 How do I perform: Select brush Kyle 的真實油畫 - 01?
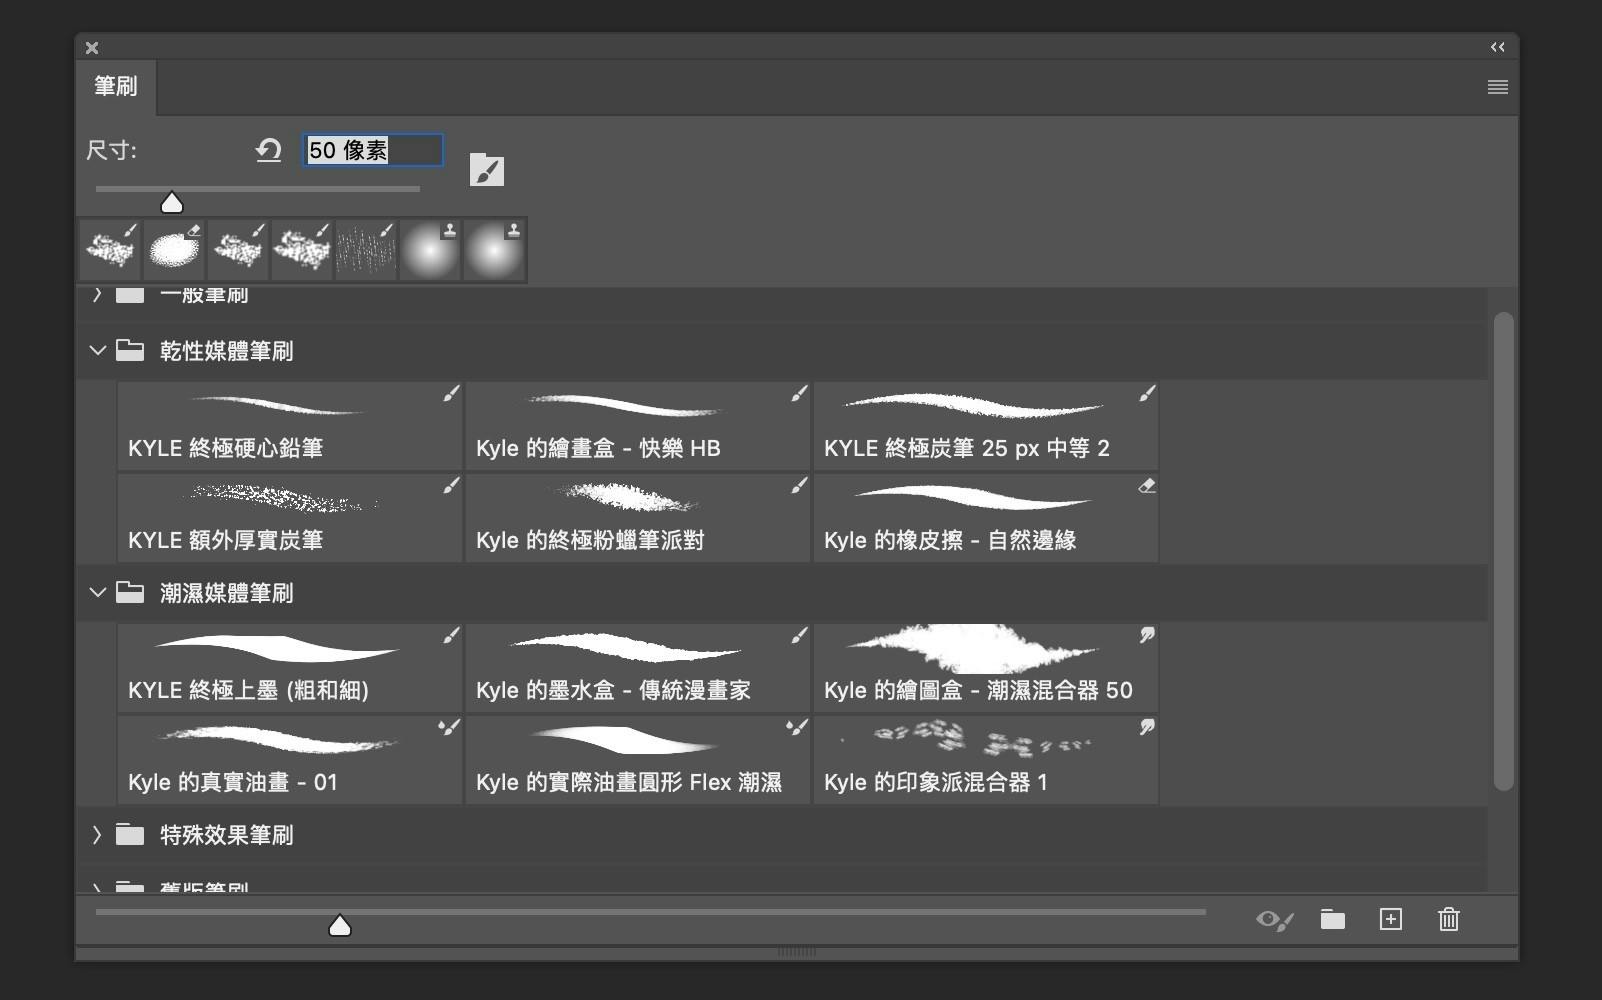(x=290, y=760)
